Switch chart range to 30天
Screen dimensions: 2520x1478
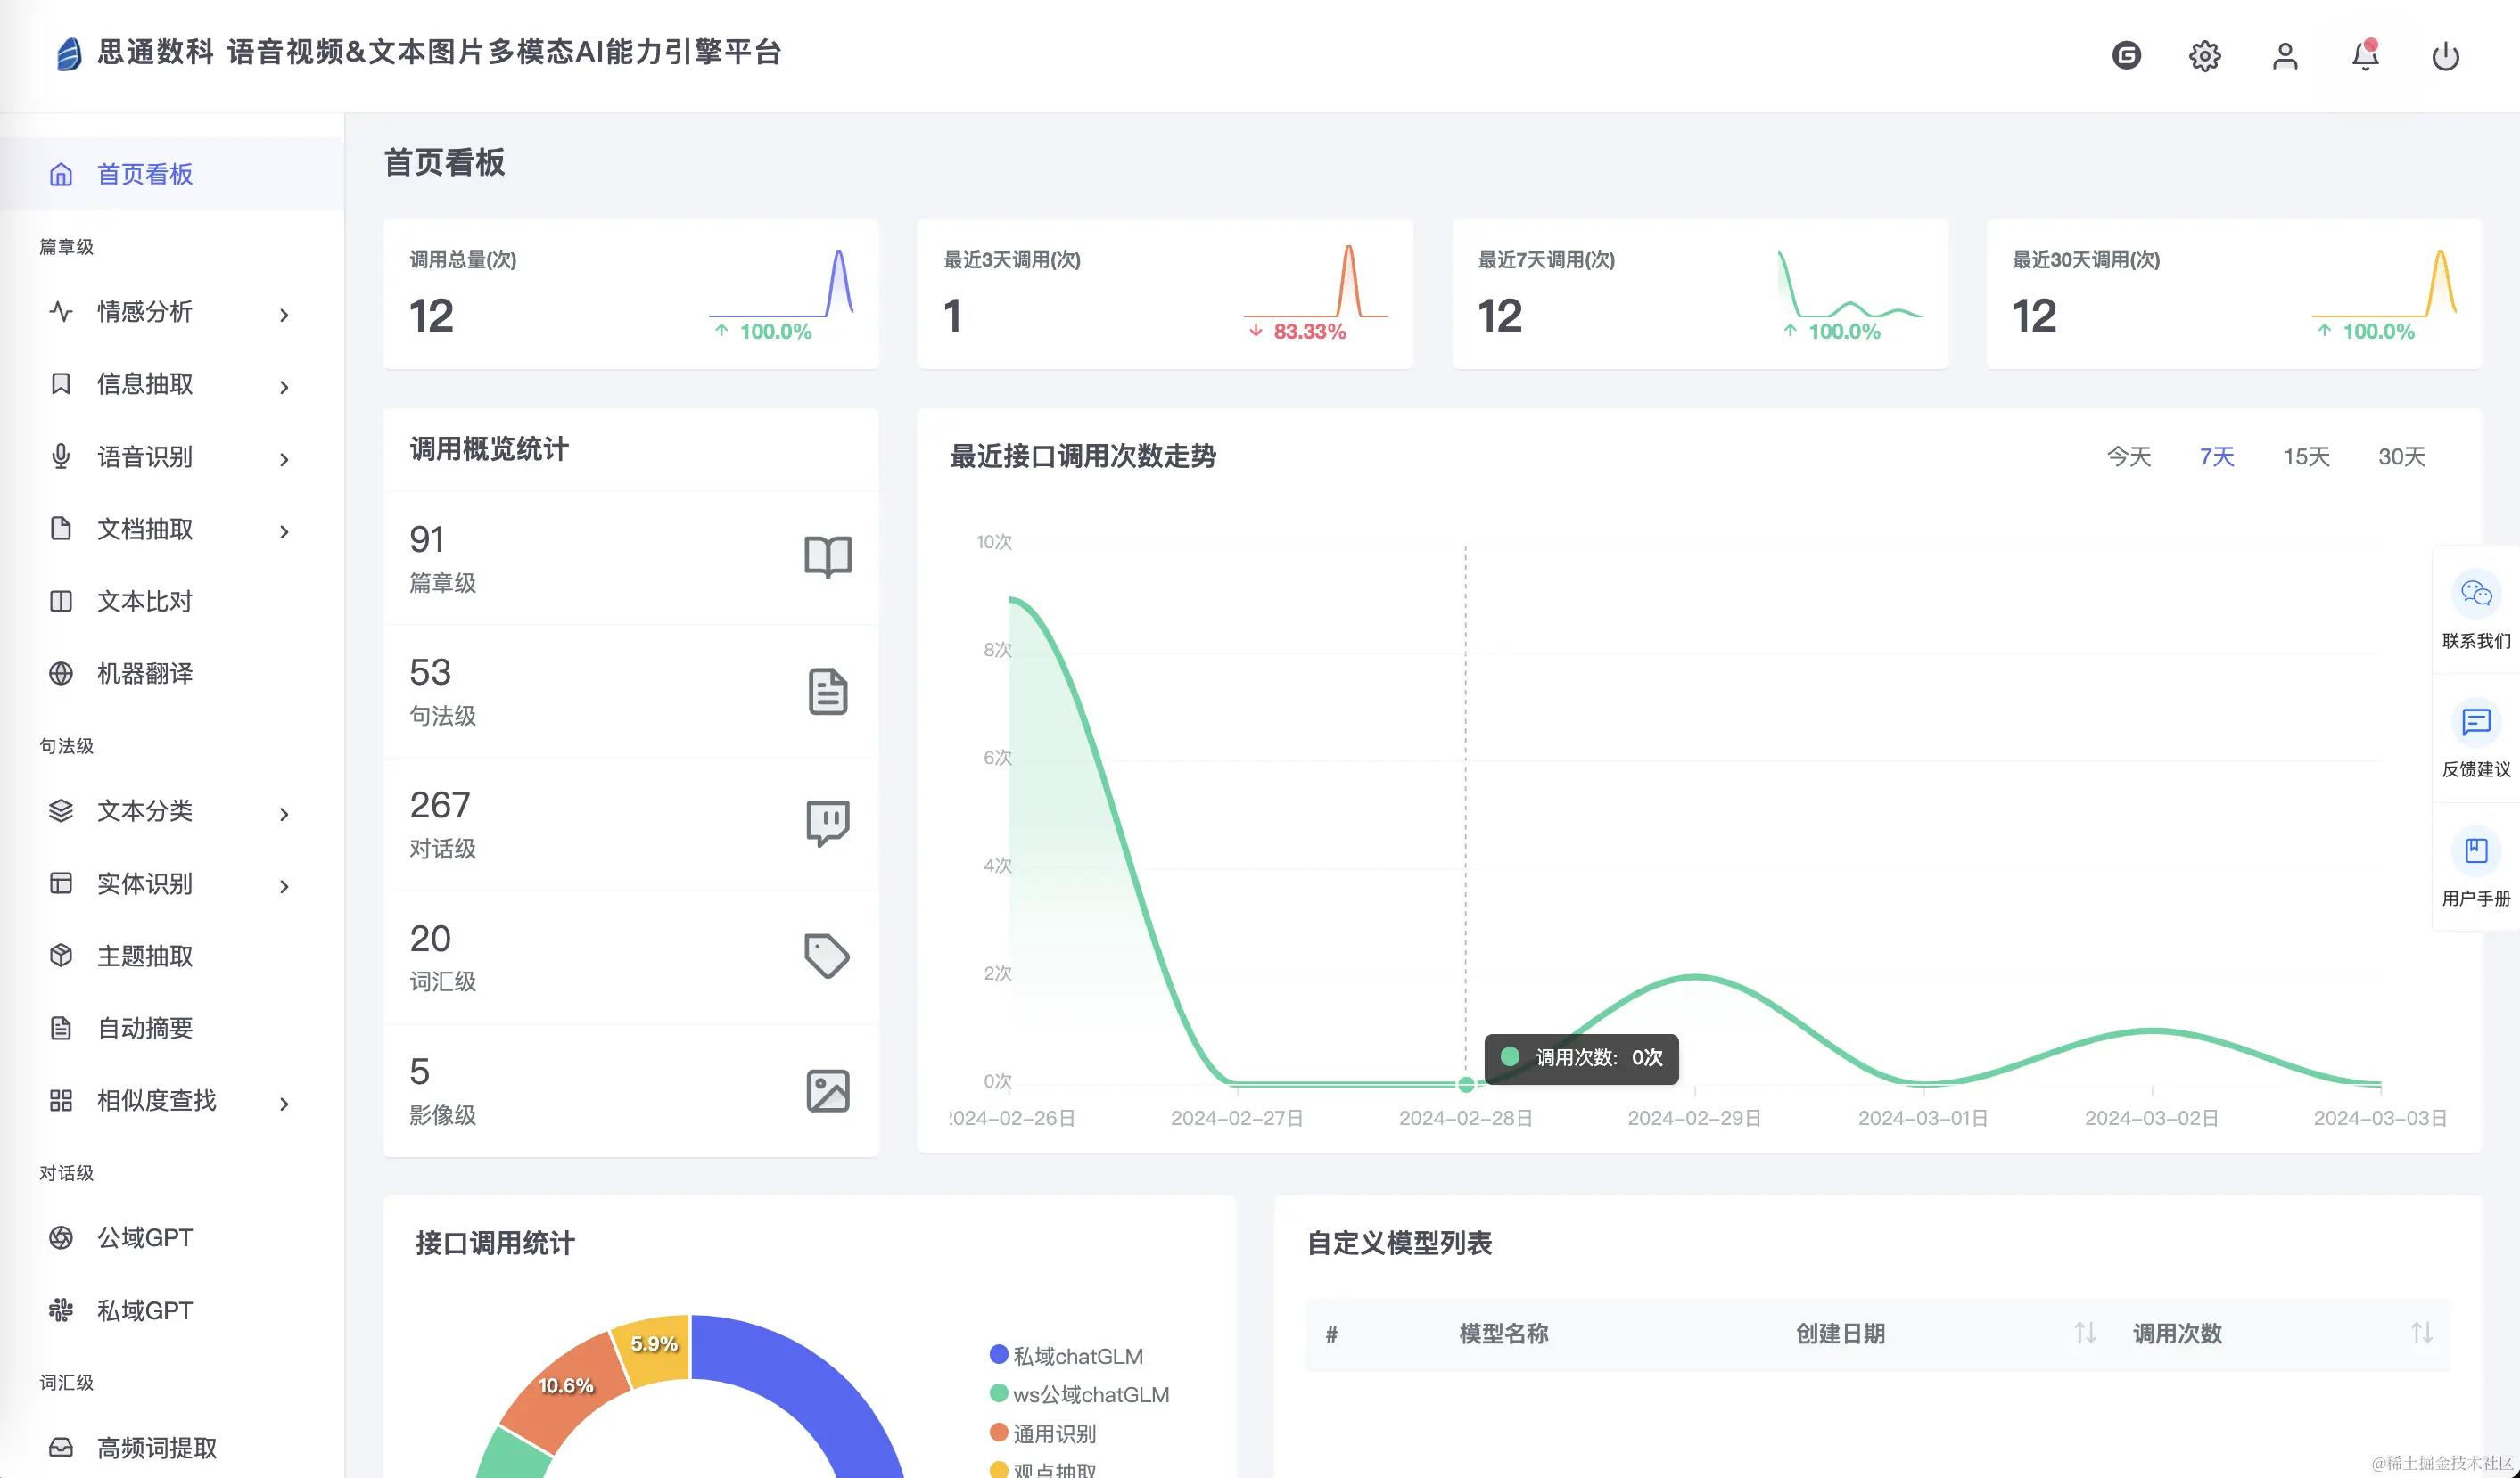pos(2400,456)
